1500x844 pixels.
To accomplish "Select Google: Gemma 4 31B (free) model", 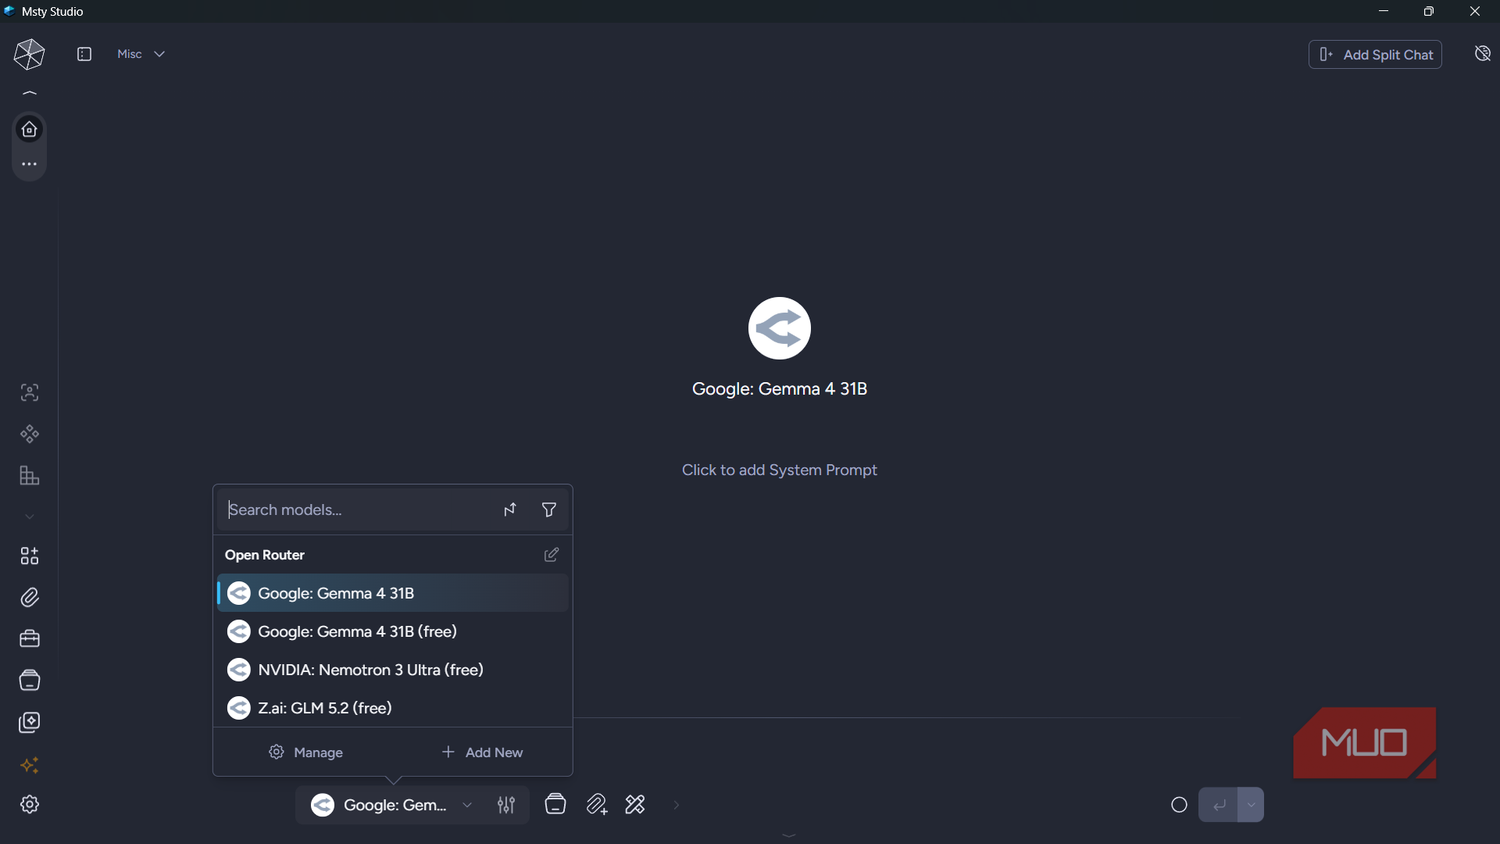I will pyautogui.click(x=392, y=631).
